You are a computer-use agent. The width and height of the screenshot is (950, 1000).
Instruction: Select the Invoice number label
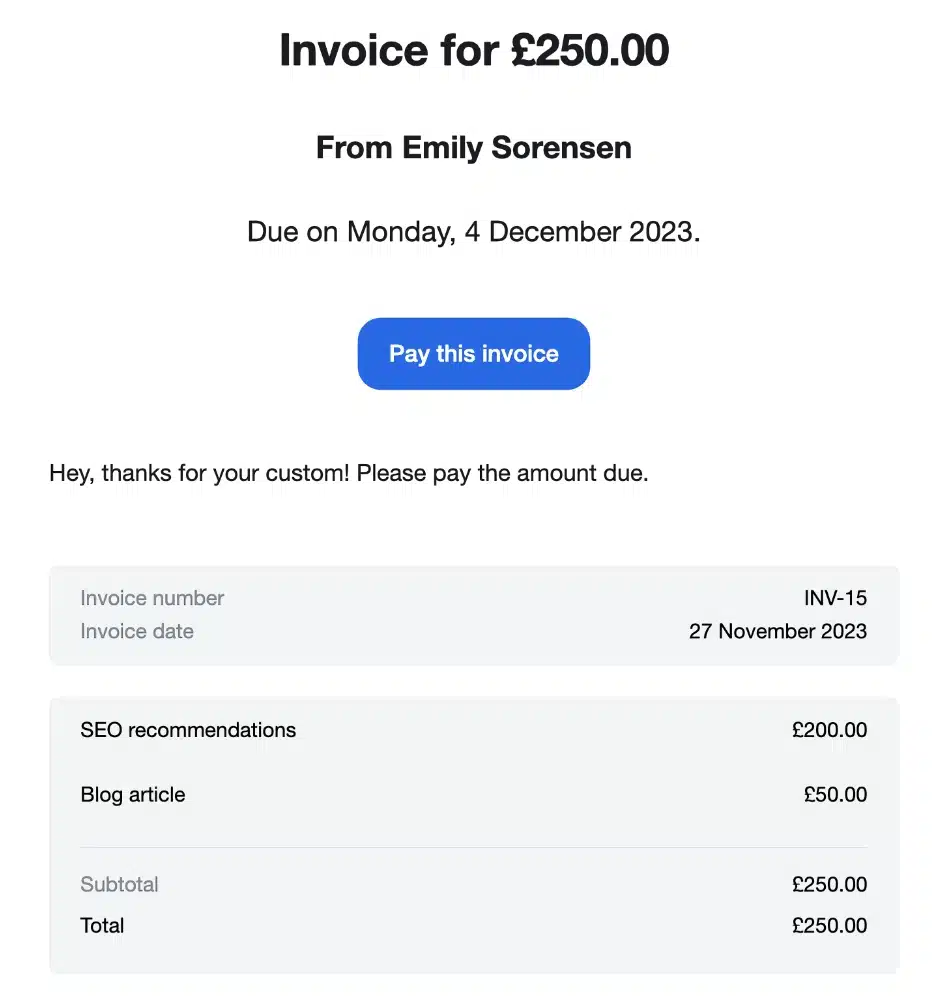click(152, 598)
